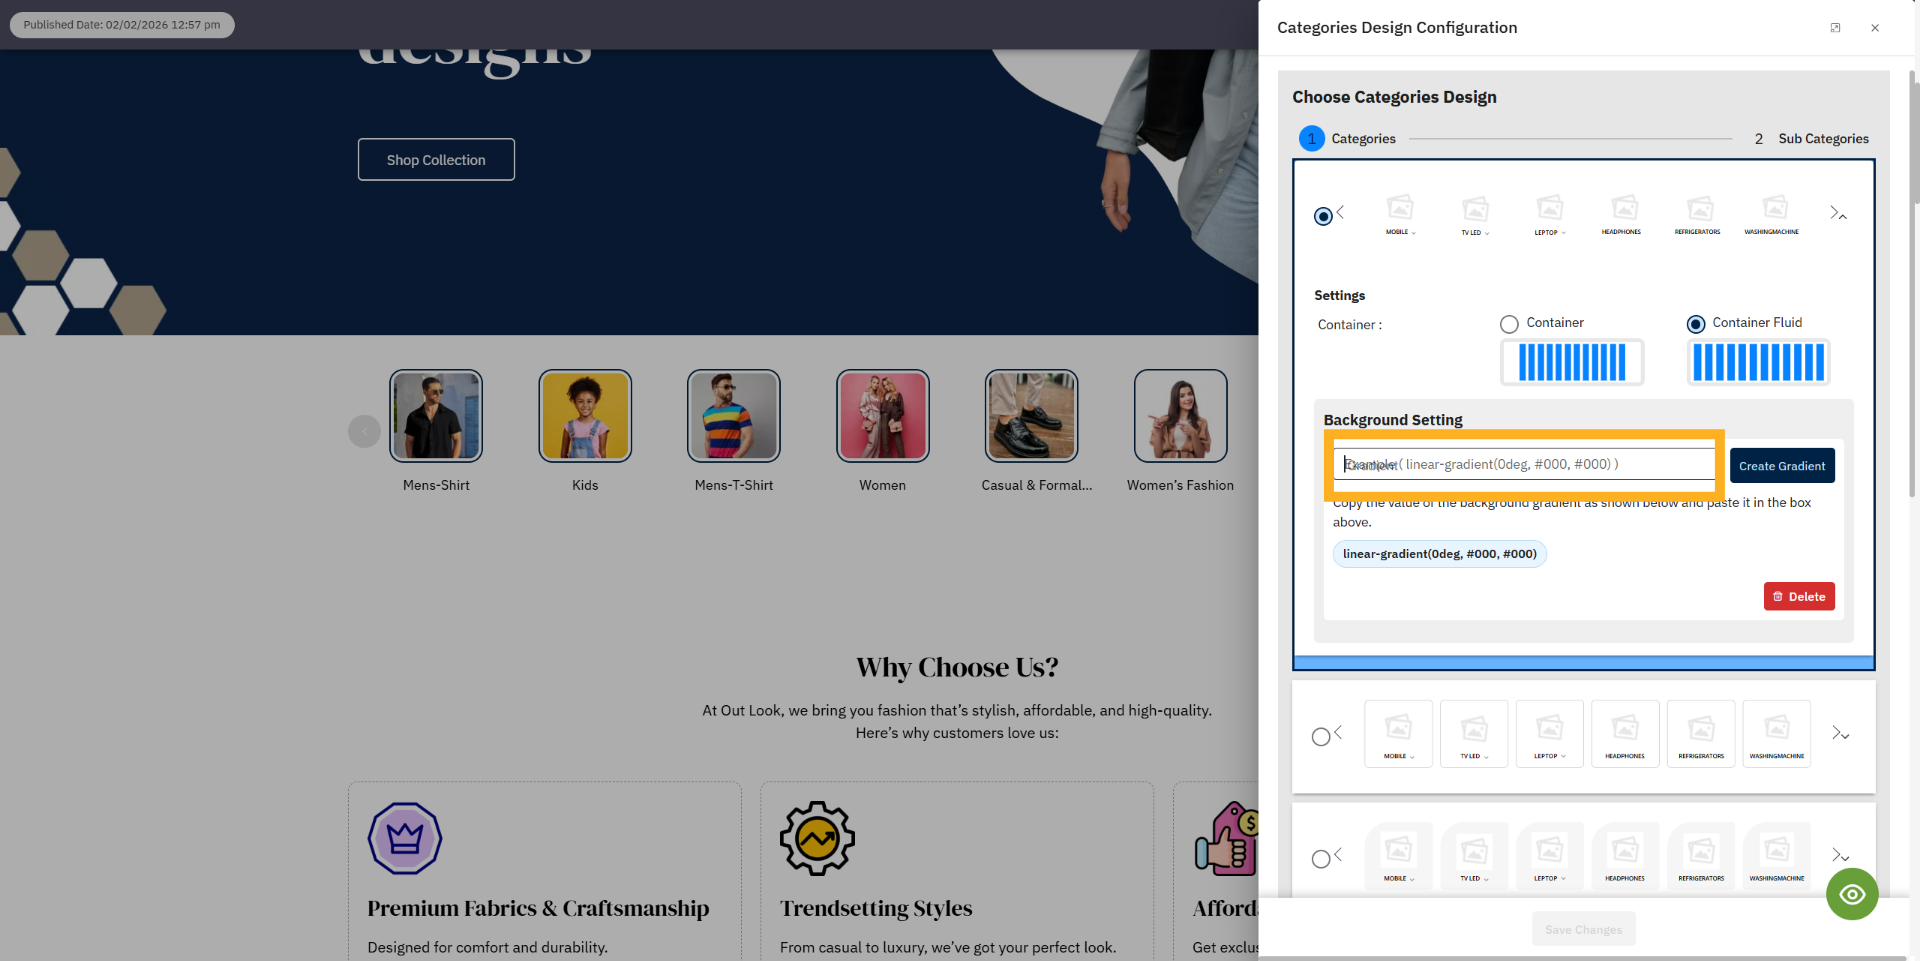Expand LEPTOP dropdown in second design preview

point(1563,757)
